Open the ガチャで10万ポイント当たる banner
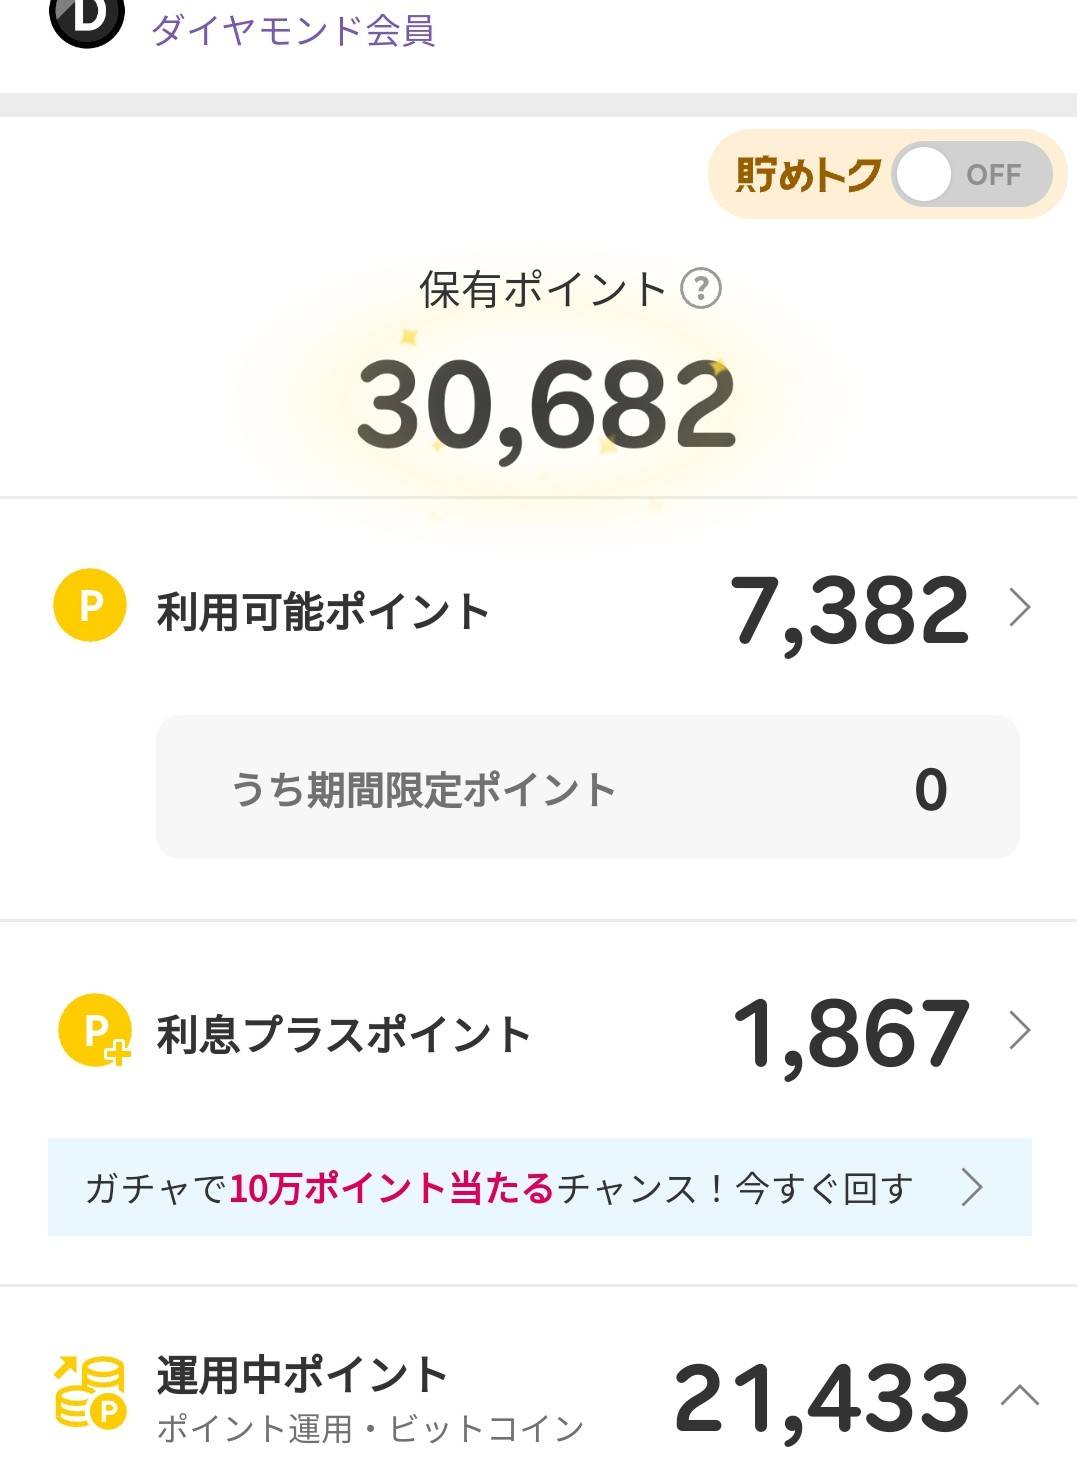 500,1188
